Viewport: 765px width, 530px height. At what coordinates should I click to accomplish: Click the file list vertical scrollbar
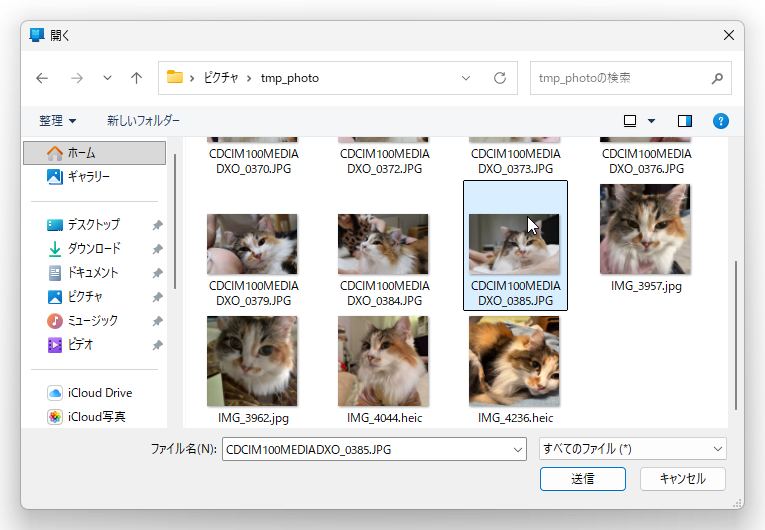click(x=736, y=335)
